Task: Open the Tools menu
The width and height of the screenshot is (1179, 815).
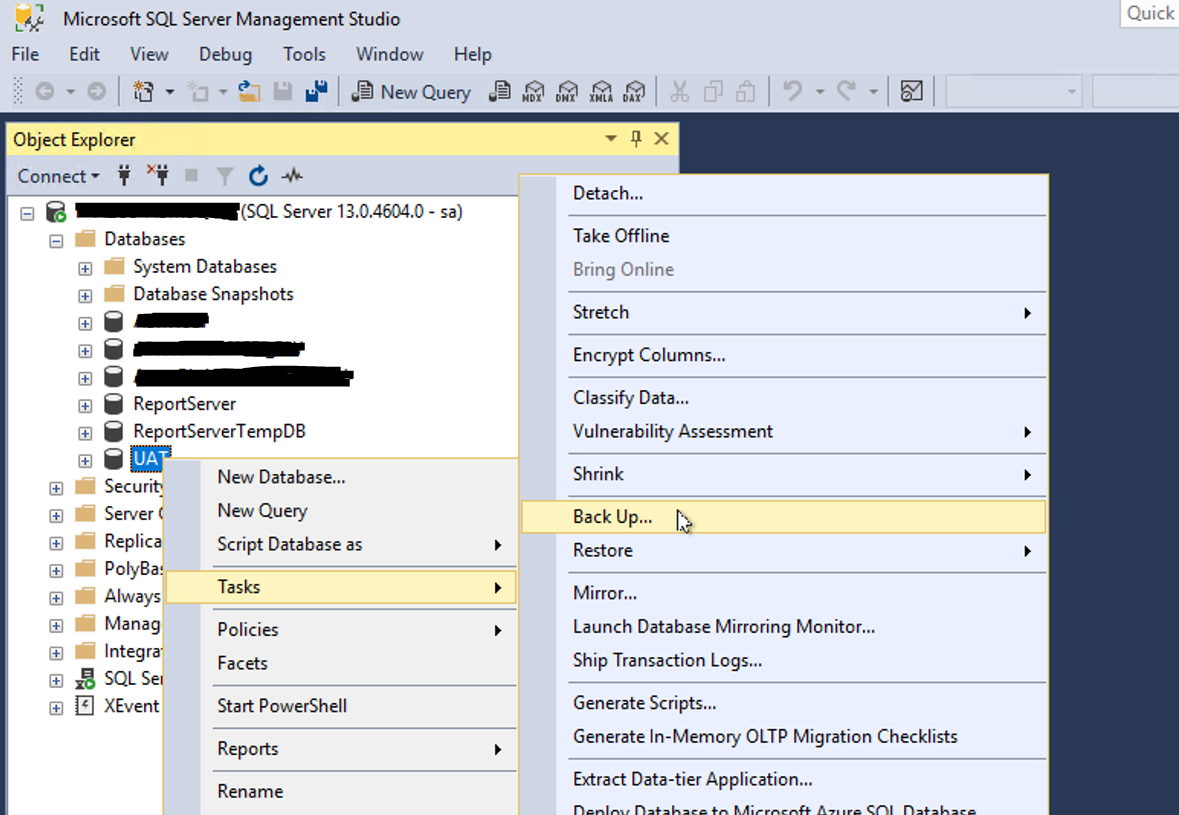Action: 304,54
